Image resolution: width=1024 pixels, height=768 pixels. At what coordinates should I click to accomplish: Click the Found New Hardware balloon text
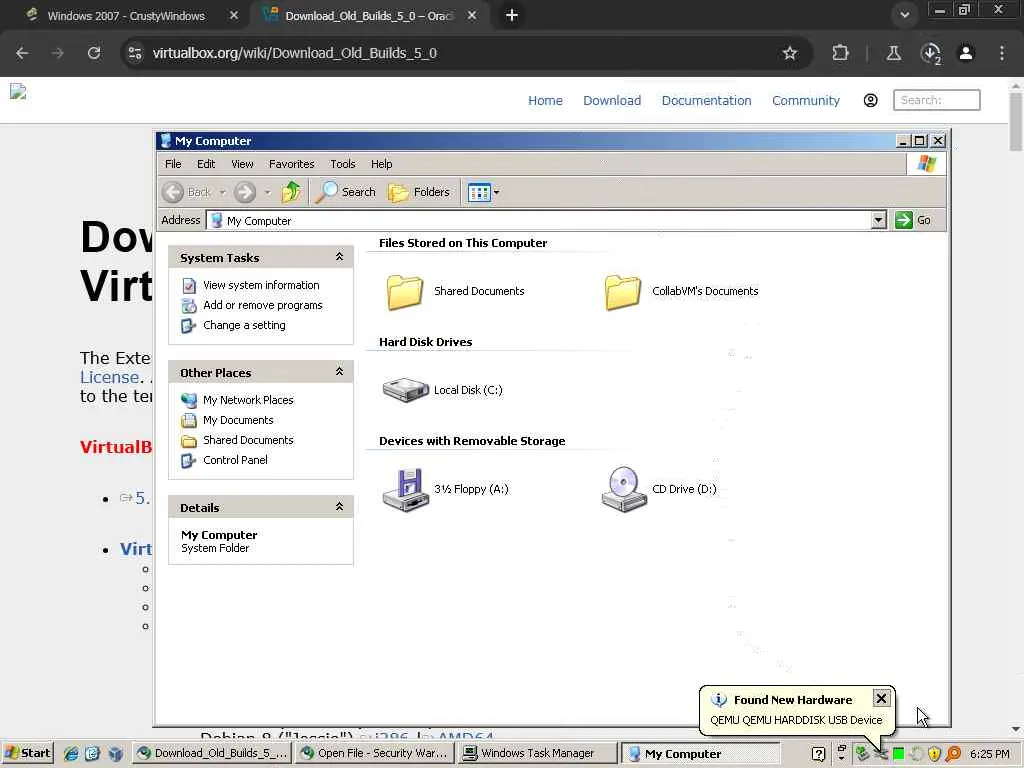(796, 720)
